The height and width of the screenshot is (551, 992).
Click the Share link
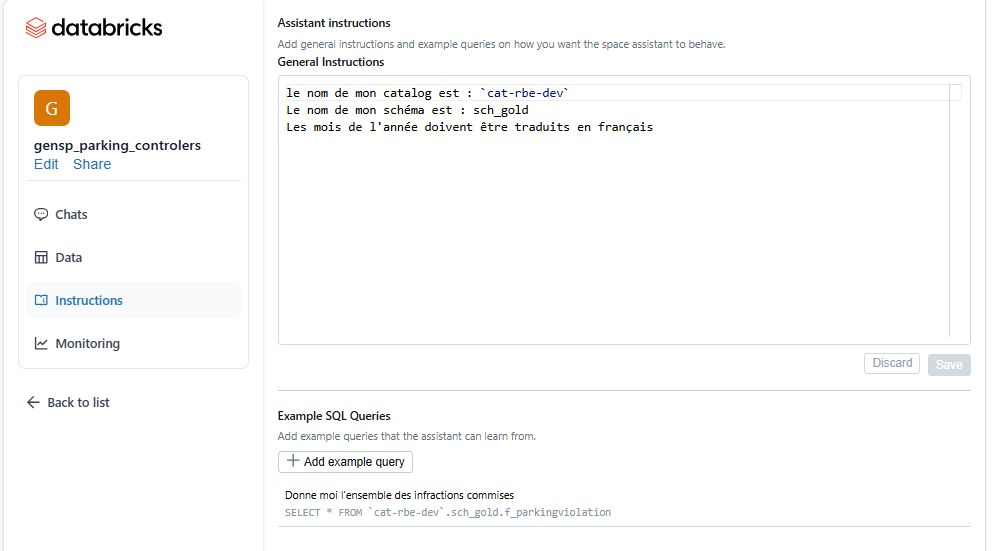(92, 164)
